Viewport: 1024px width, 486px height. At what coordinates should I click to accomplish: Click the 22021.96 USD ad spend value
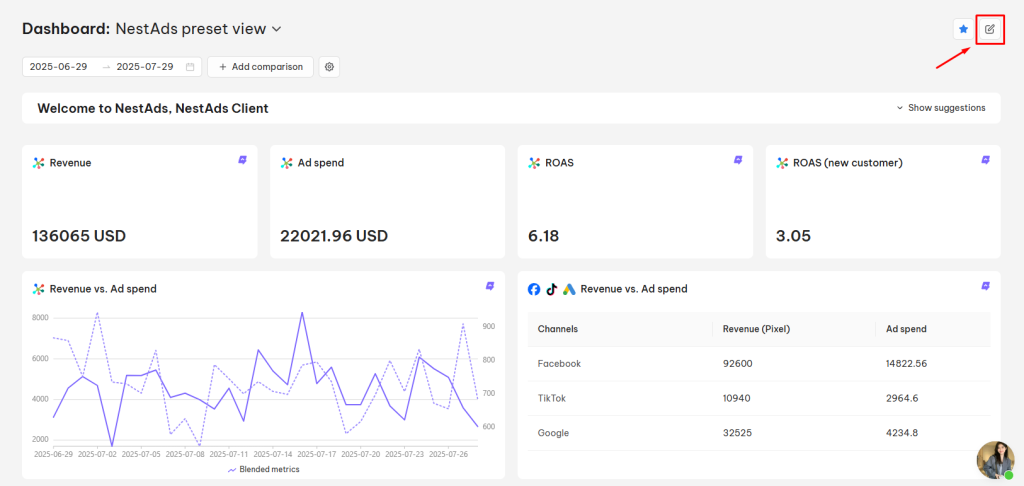[334, 236]
